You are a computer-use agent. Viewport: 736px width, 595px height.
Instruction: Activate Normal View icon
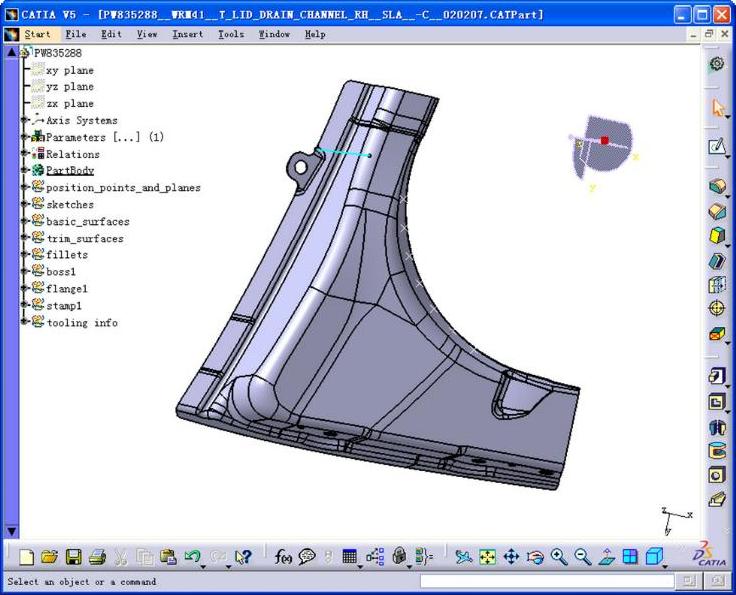point(606,557)
